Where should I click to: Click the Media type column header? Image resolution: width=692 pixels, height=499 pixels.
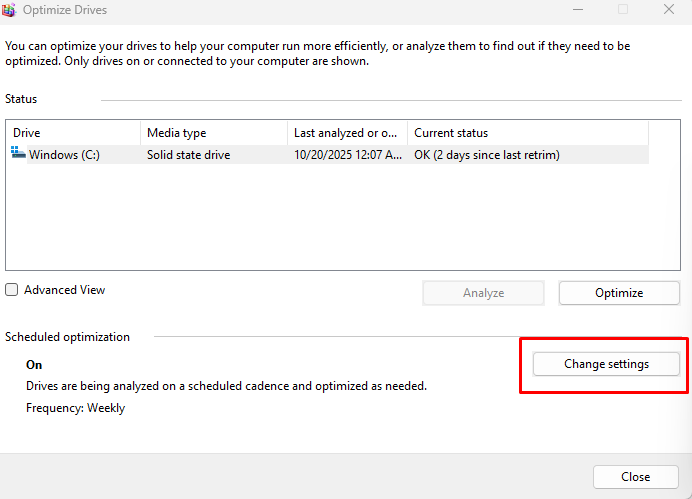click(213, 133)
